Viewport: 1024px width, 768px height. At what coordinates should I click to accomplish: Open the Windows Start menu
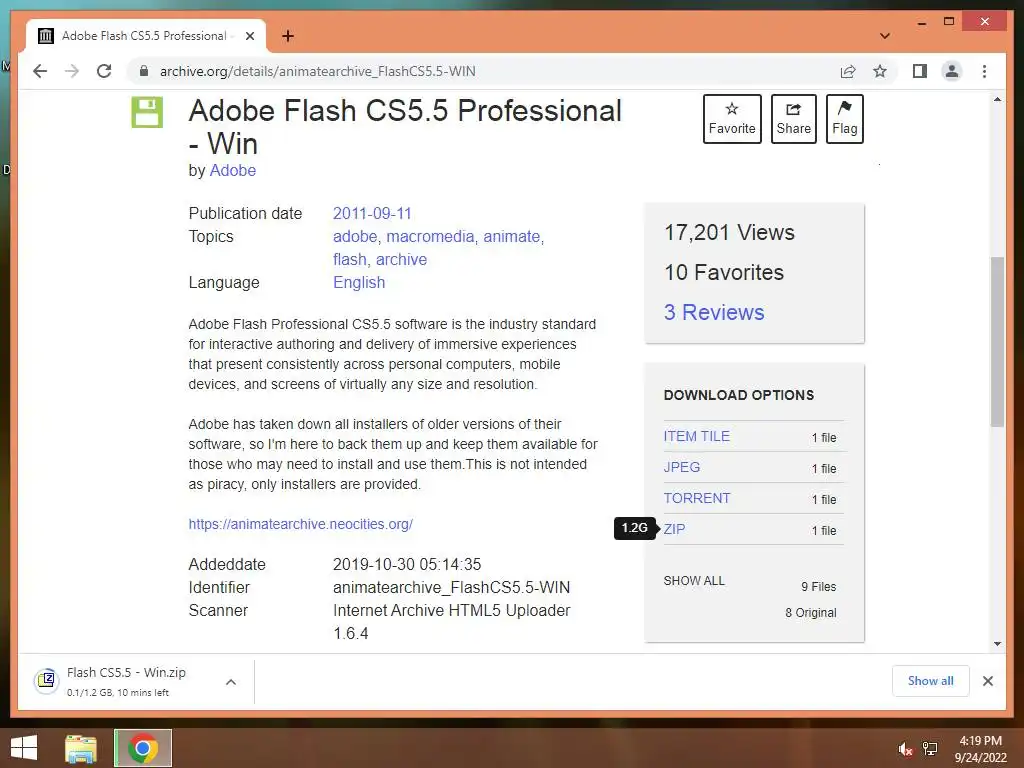pos(24,748)
